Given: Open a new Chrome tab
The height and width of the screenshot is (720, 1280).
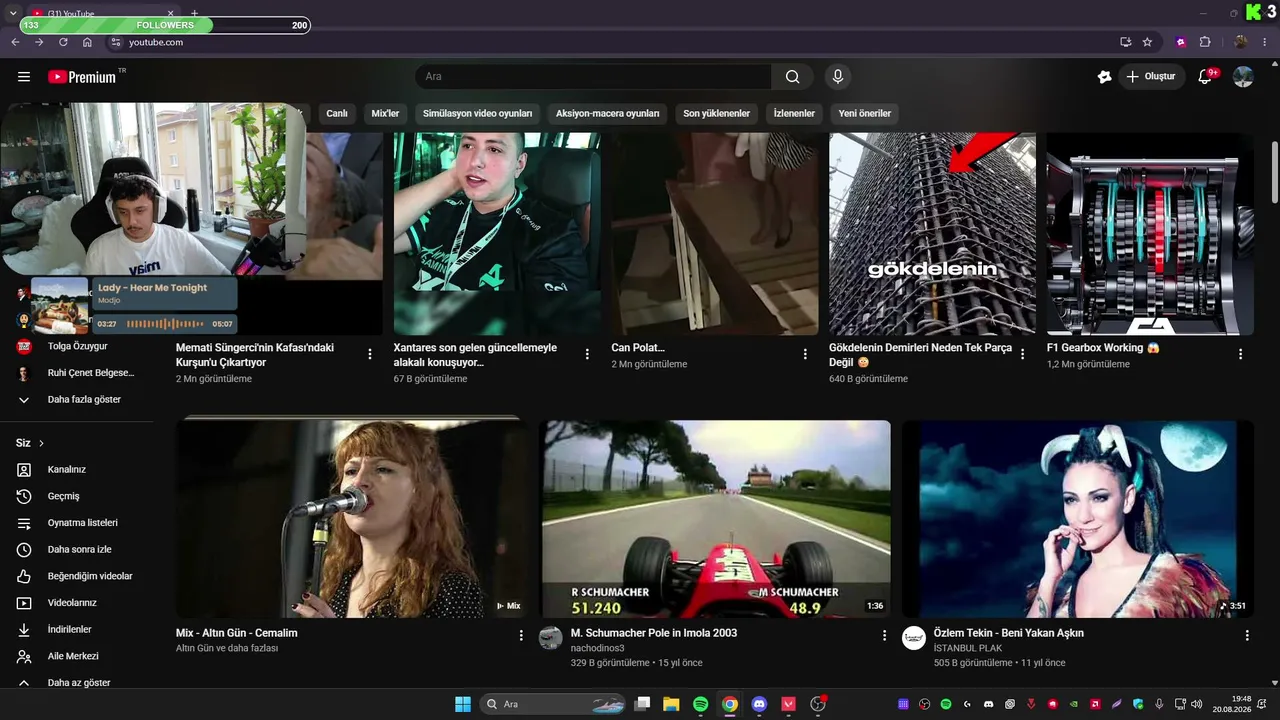Looking at the screenshot, I should [194, 14].
